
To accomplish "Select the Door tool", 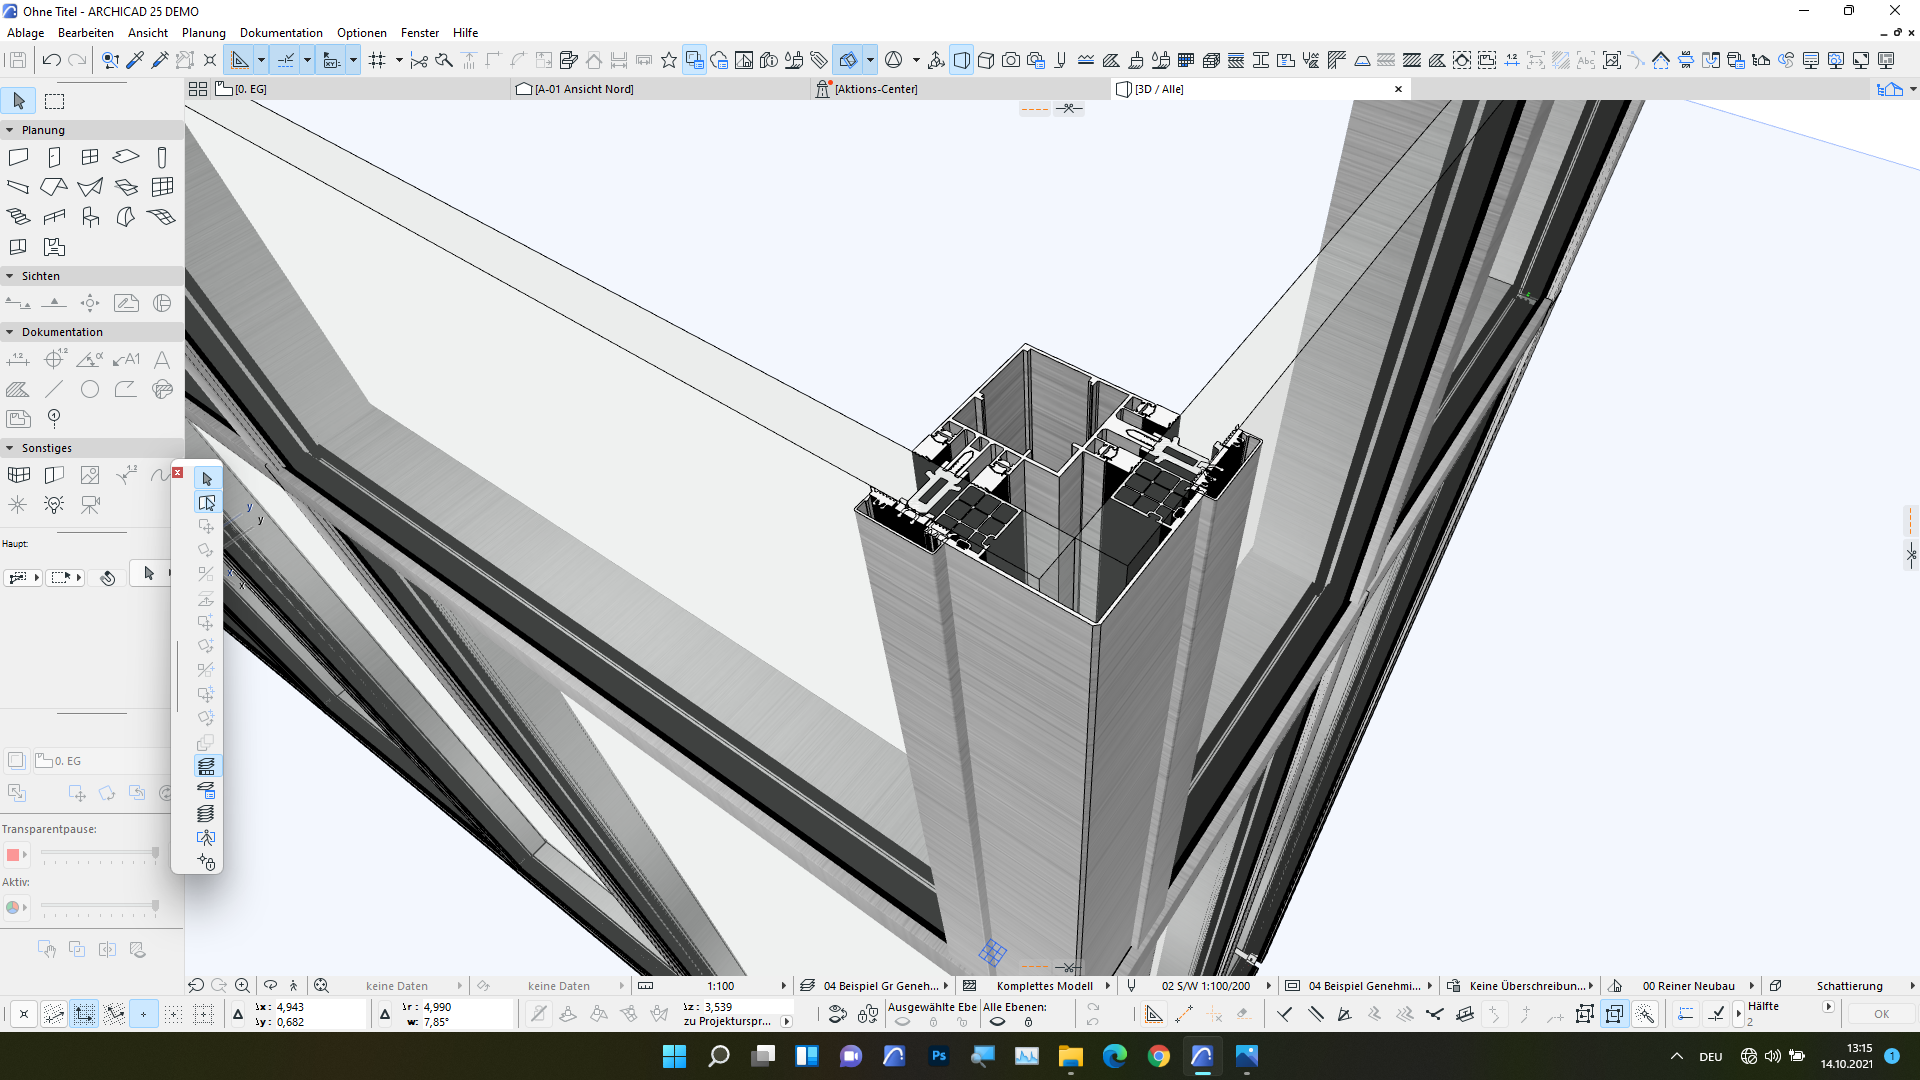I will tap(54, 157).
